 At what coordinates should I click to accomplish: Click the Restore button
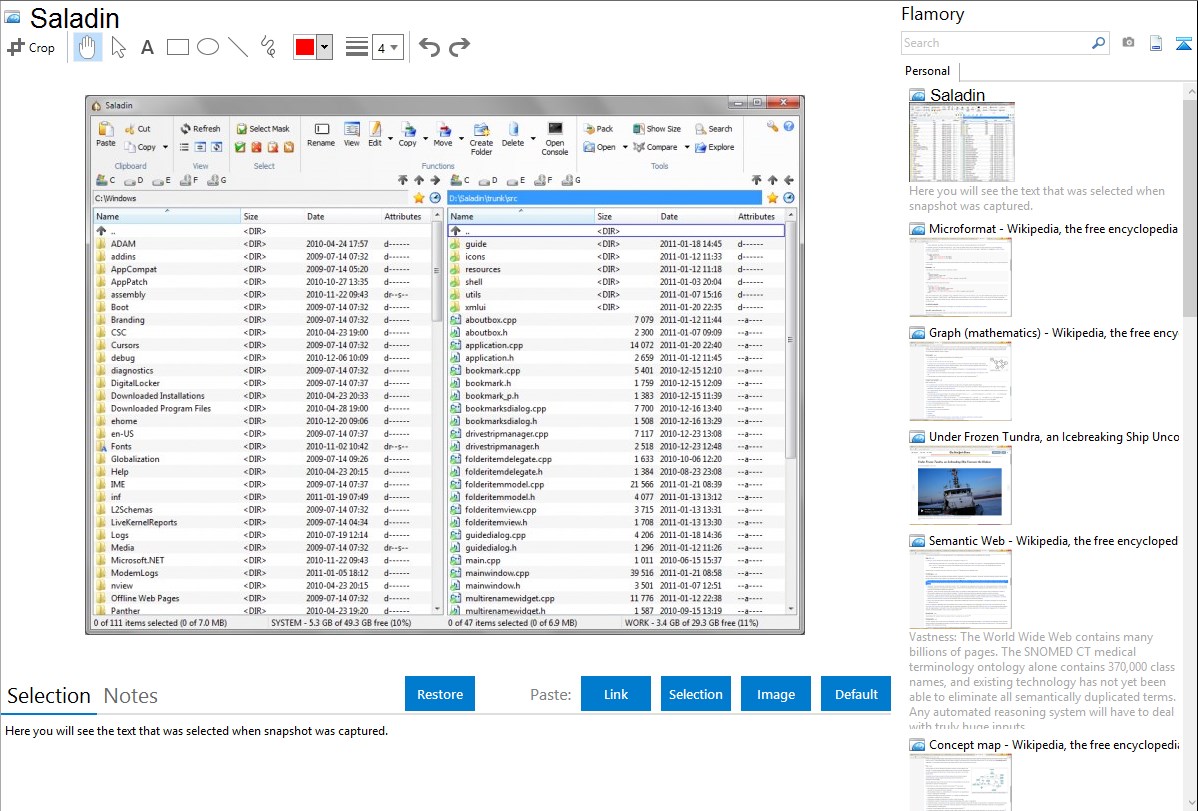(440, 694)
